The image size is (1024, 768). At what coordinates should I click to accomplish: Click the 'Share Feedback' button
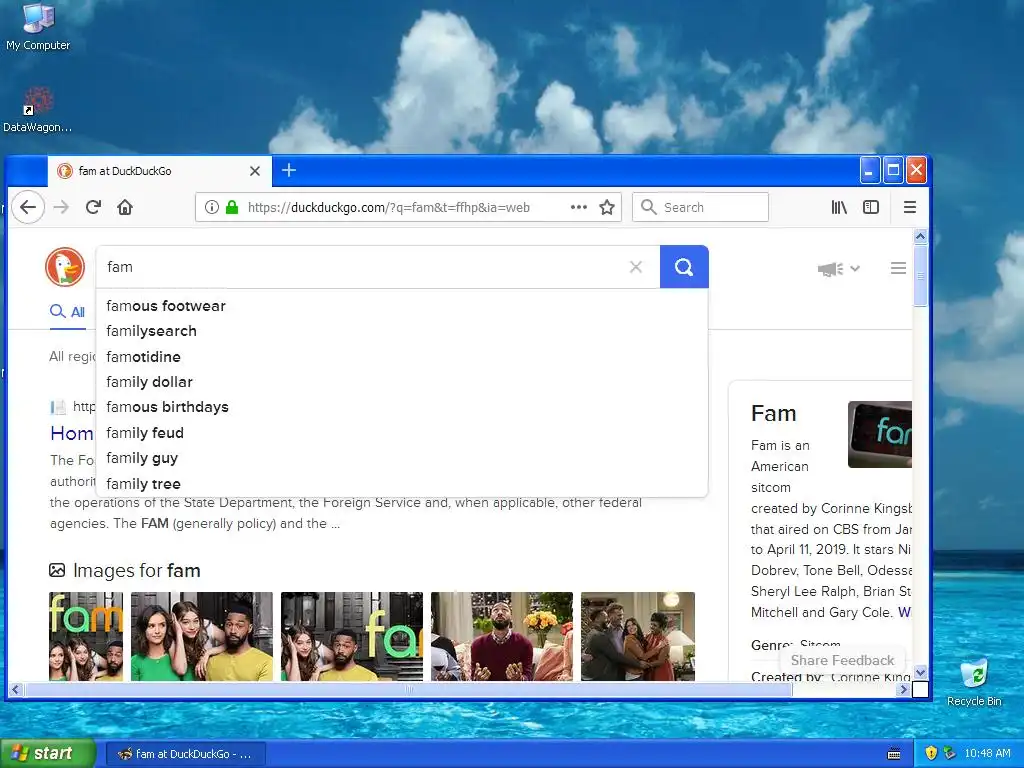coord(842,660)
